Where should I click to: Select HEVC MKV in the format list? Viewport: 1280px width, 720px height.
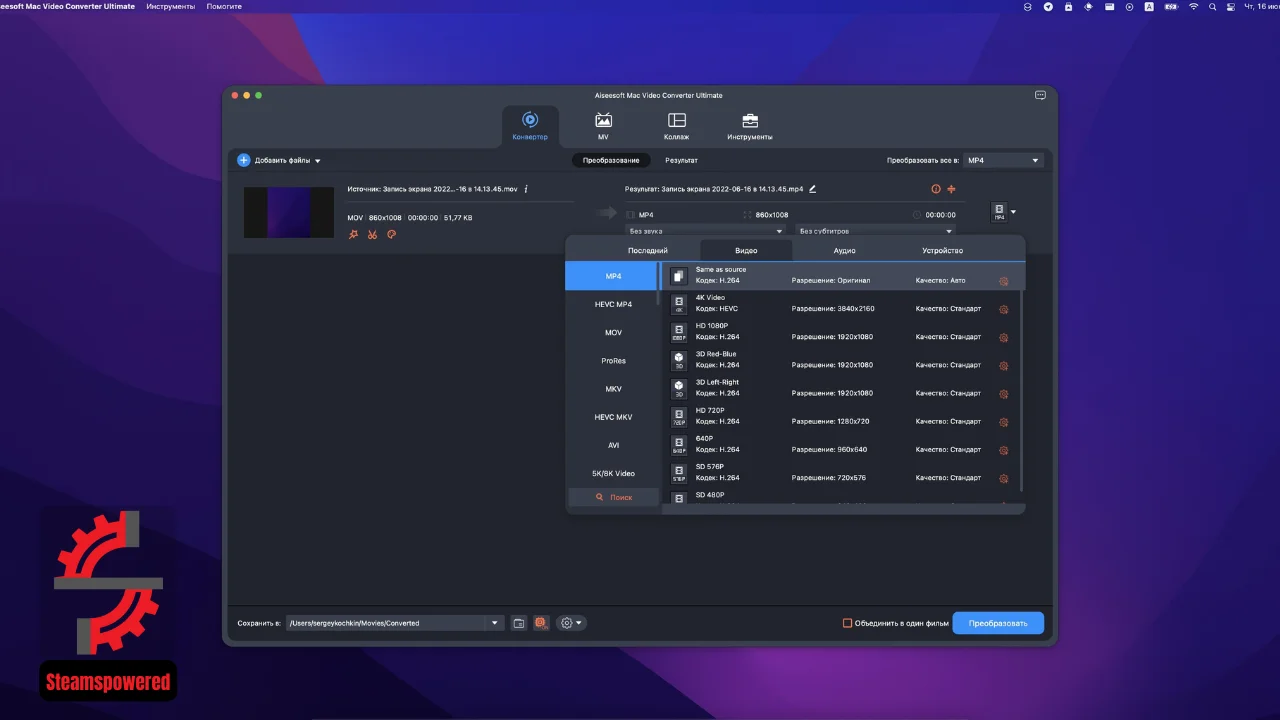(613, 417)
